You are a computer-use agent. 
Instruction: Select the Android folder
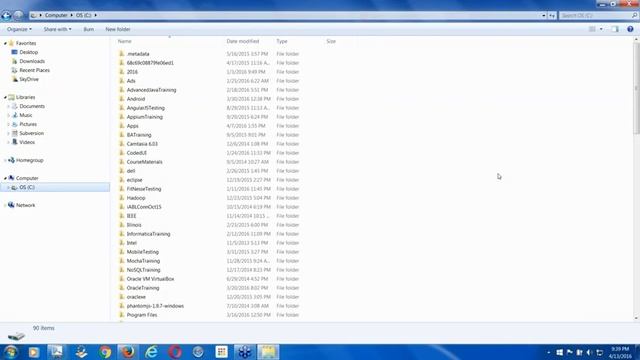click(x=136, y=99)
